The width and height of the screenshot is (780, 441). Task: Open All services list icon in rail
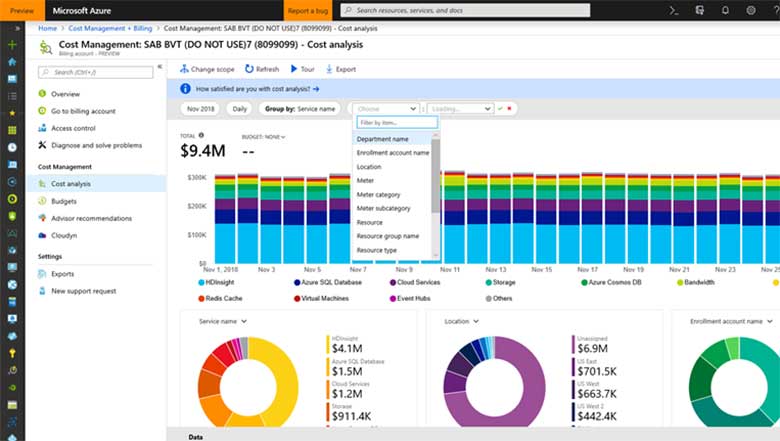coord(12,96)
